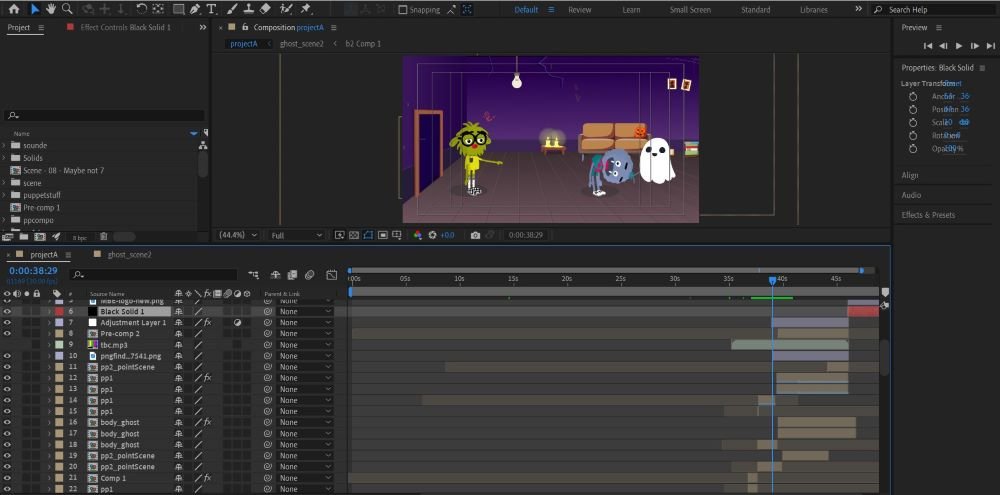
Task: Select the Pen tool
Action: pos(193,9)
